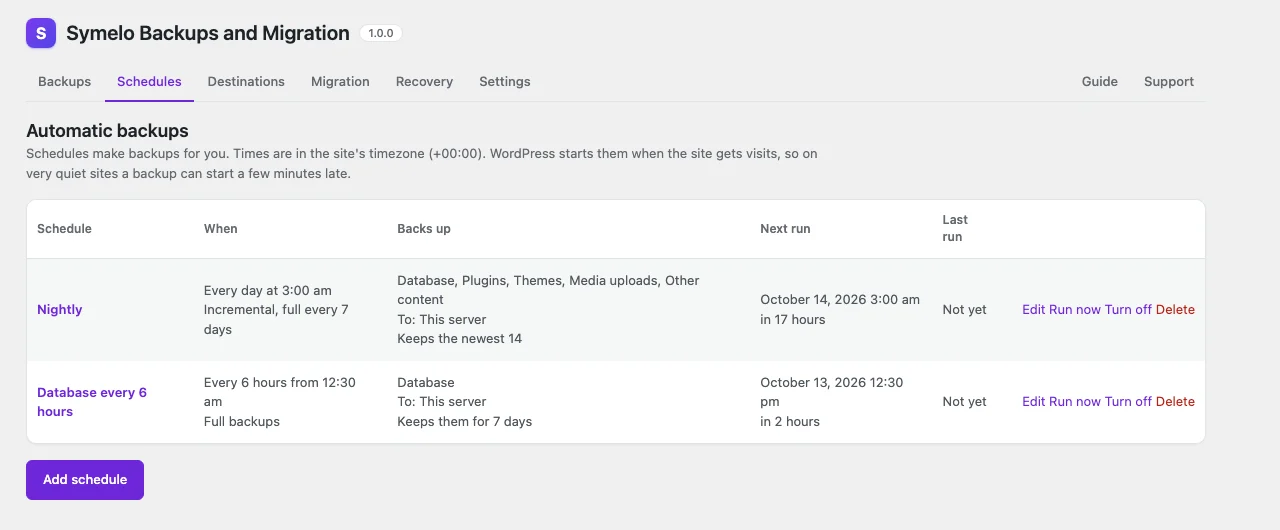Delete the Nightly schedule
1280x530 pixels.
coord(1175,310)
